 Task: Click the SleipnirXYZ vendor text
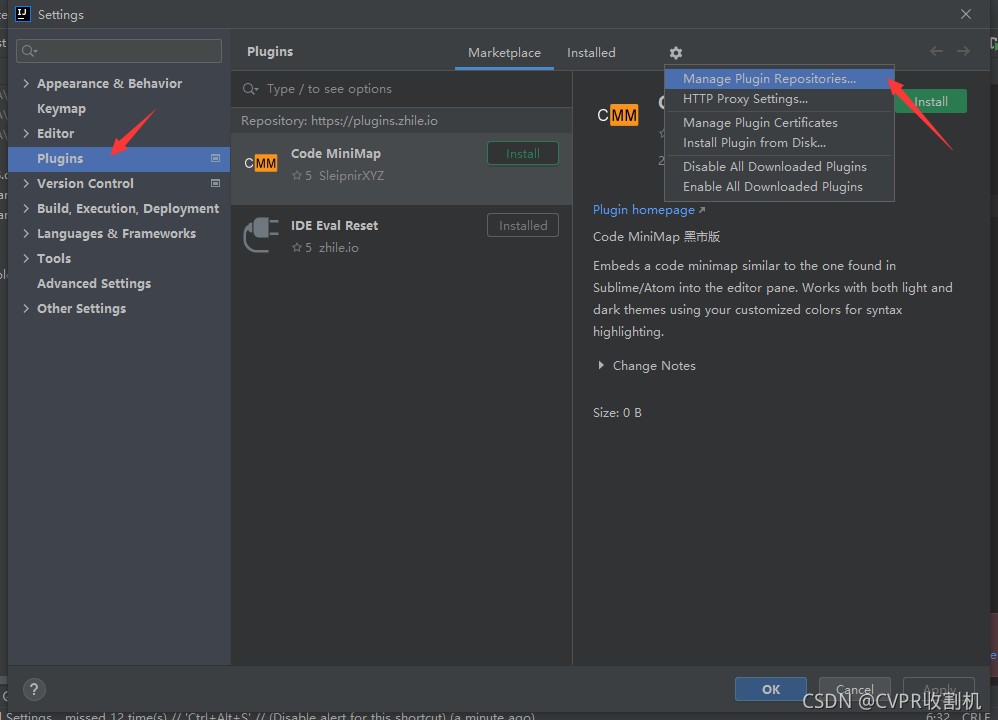351,176
